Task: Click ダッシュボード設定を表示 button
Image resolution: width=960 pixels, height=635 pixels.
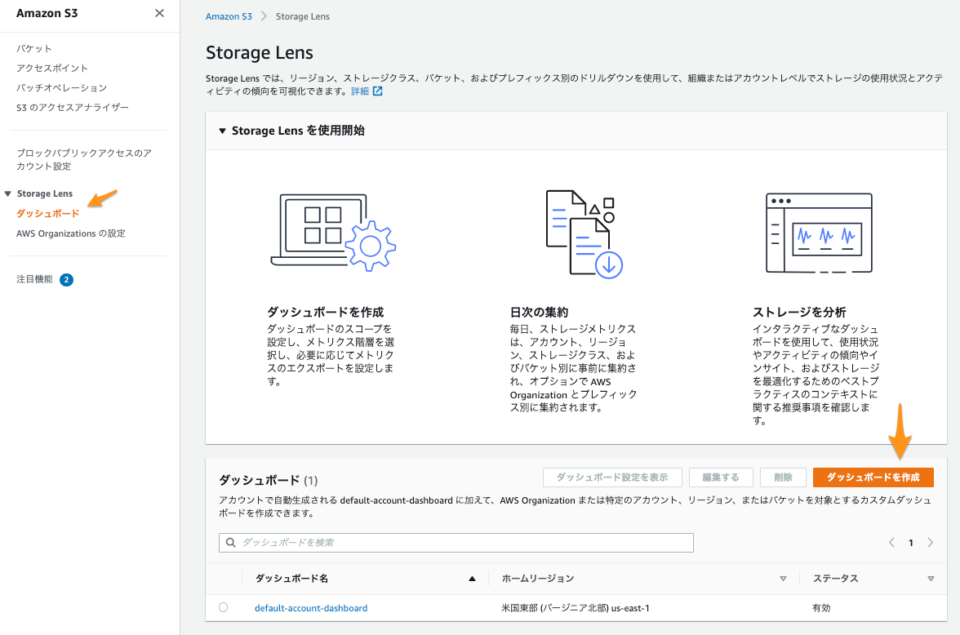Action: click(612, 477)
